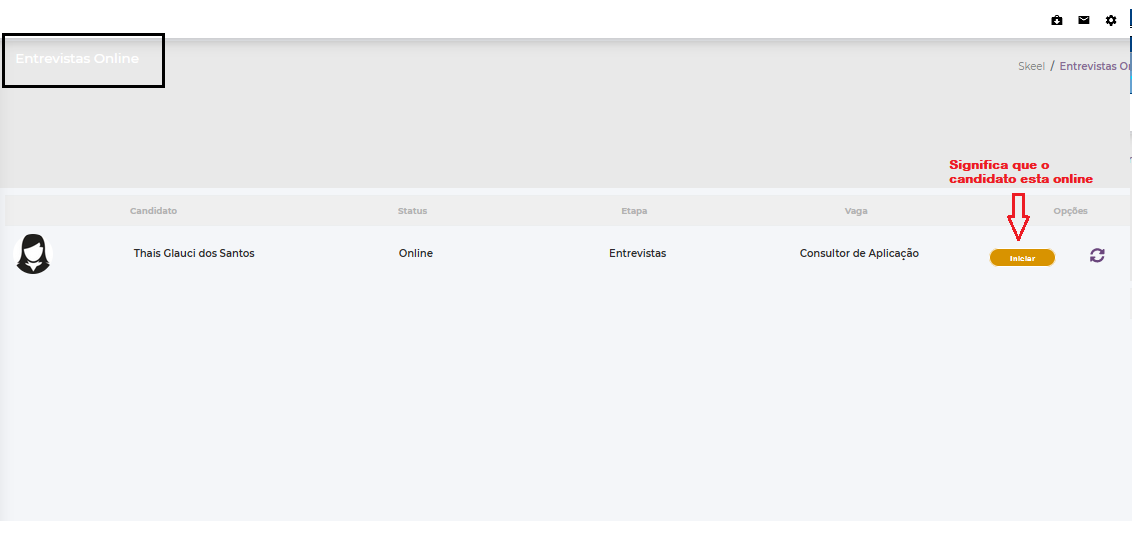This screenshot has width=1147, height=557.
Task: Open the mail envelope icon
Action: coord(1084,20)
